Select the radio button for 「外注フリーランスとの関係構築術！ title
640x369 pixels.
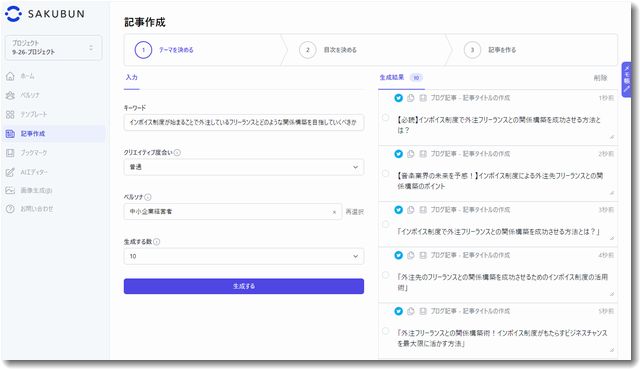click(385, 331)
